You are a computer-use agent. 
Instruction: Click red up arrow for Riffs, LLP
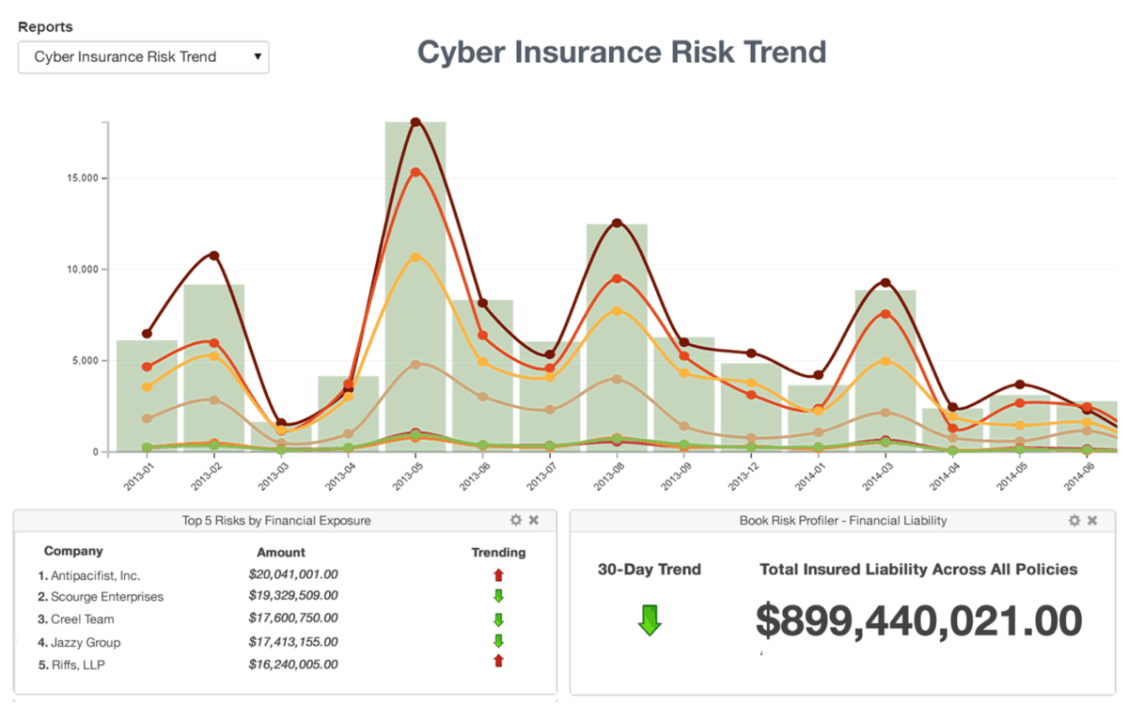498,661
